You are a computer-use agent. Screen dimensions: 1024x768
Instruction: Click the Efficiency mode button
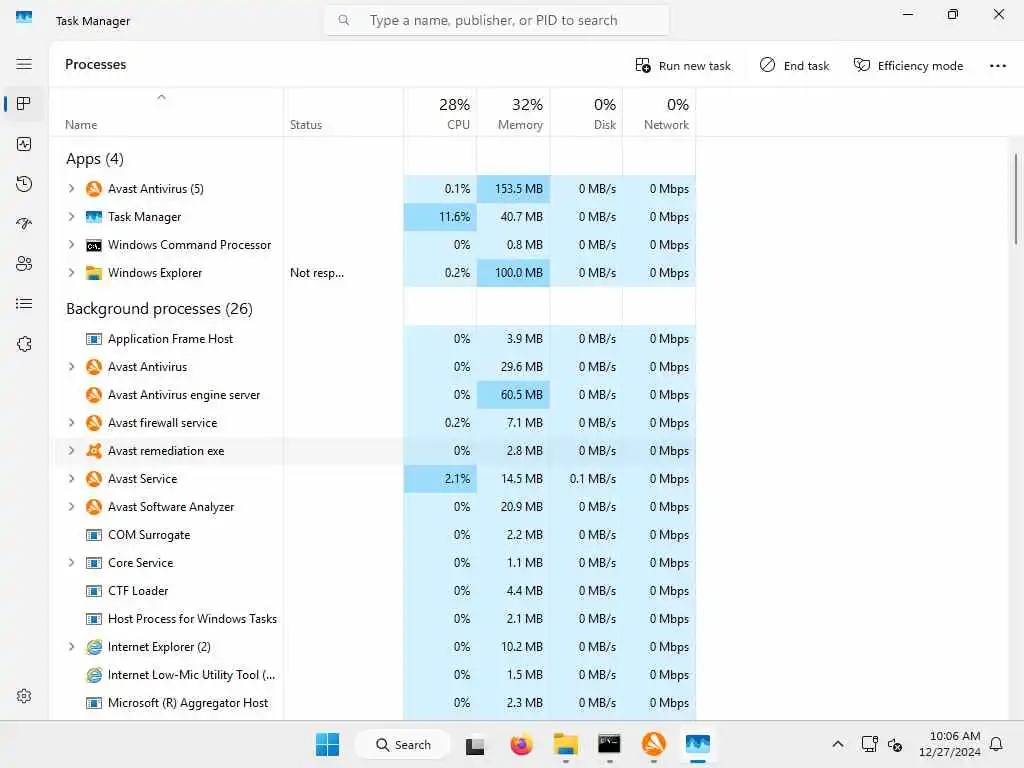[x=908, y=65]
